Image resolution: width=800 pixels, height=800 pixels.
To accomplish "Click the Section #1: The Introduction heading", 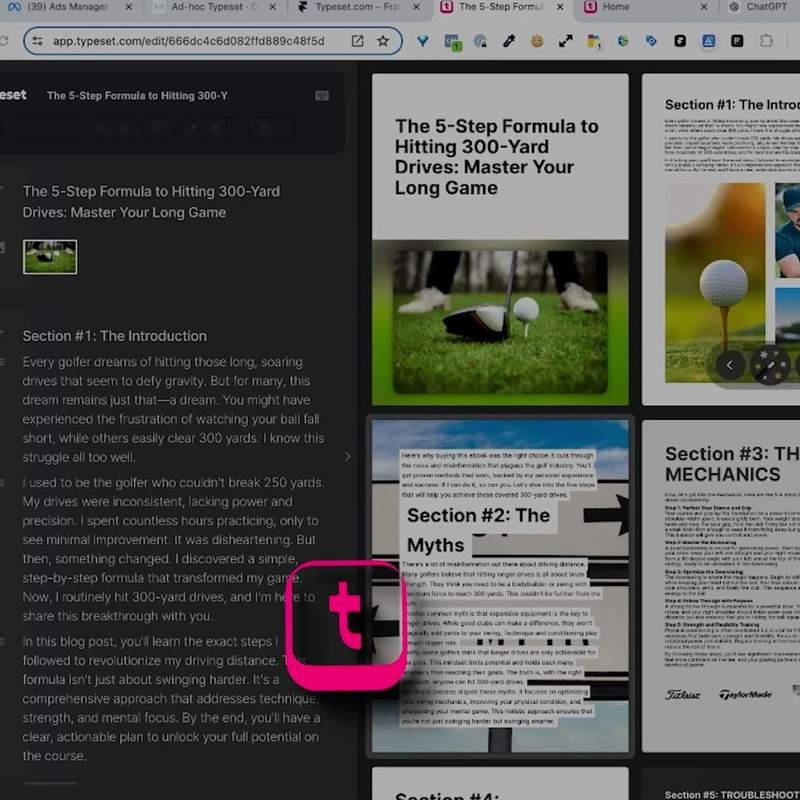I will [115, 336].
